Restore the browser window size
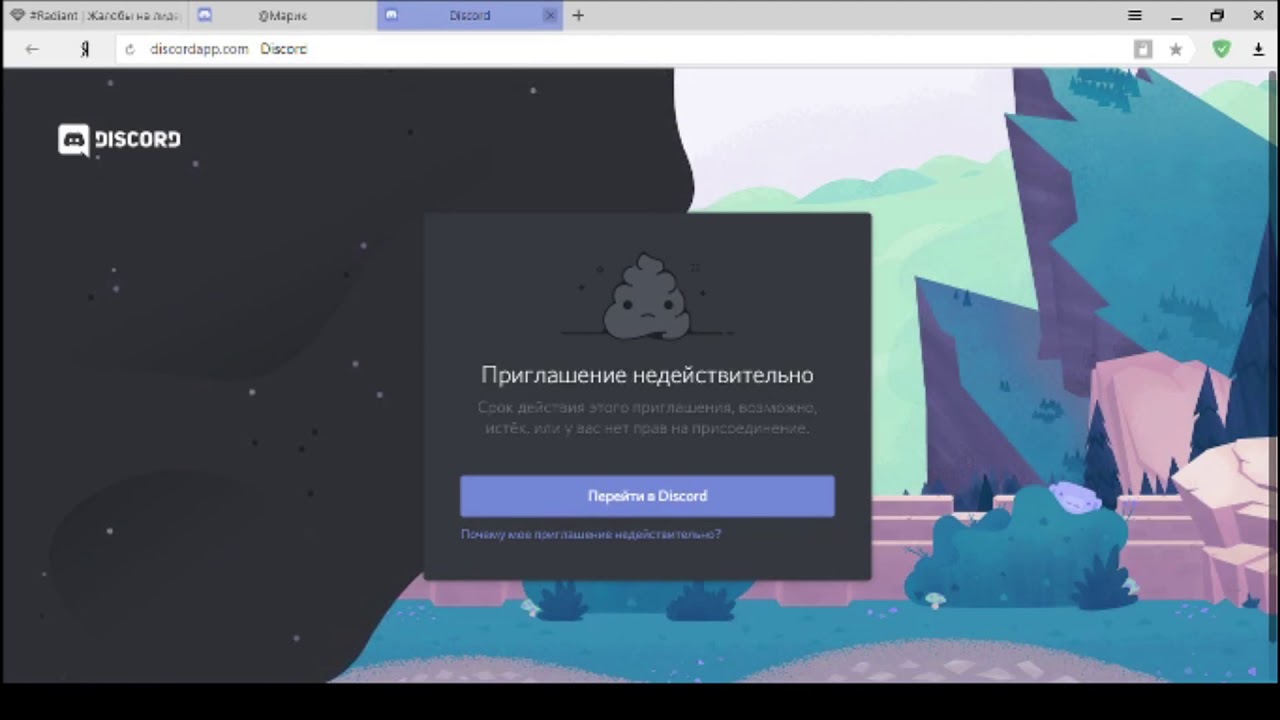Screen dimensions: 1280x720 pos(1217,15)
